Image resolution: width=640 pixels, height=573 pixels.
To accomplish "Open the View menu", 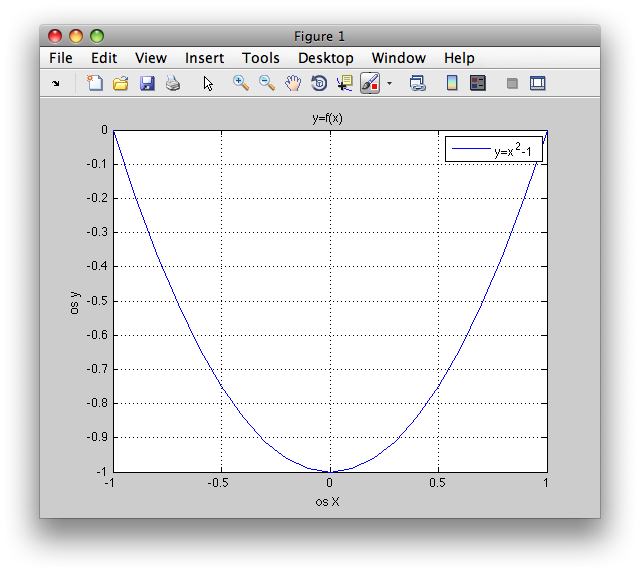I will coord(151,58).
